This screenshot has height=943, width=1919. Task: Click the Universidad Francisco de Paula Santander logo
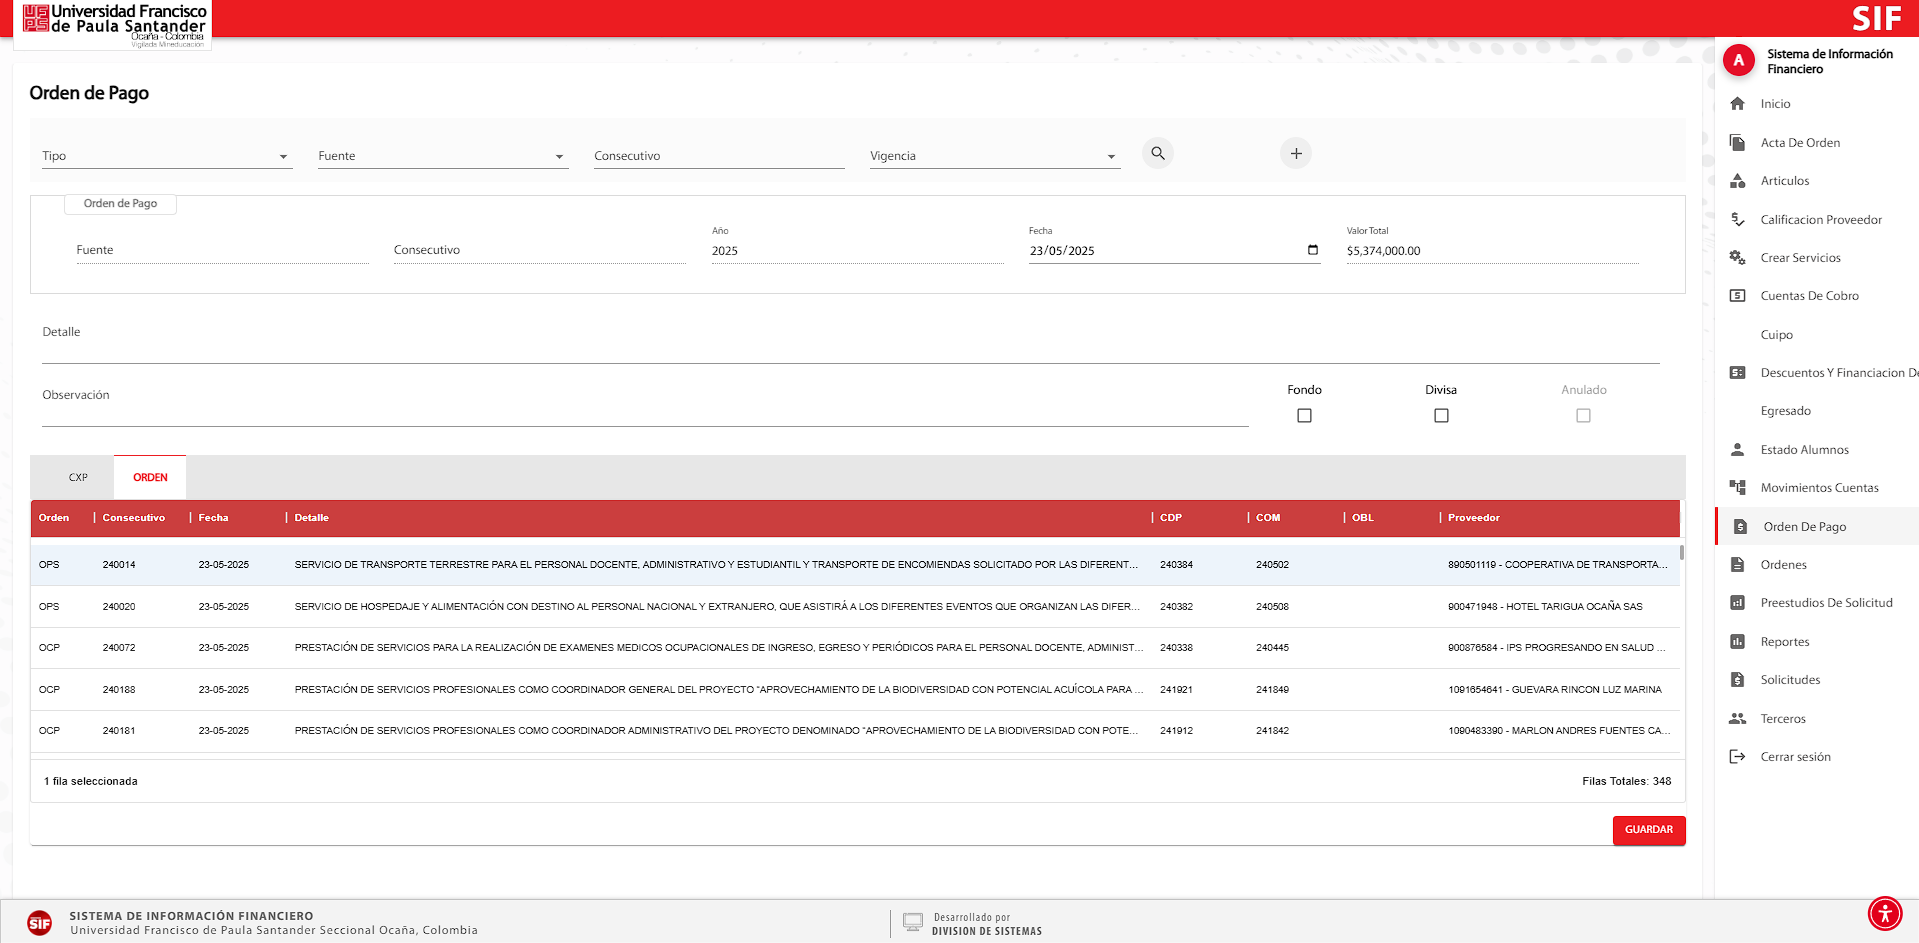pos(113,25)
